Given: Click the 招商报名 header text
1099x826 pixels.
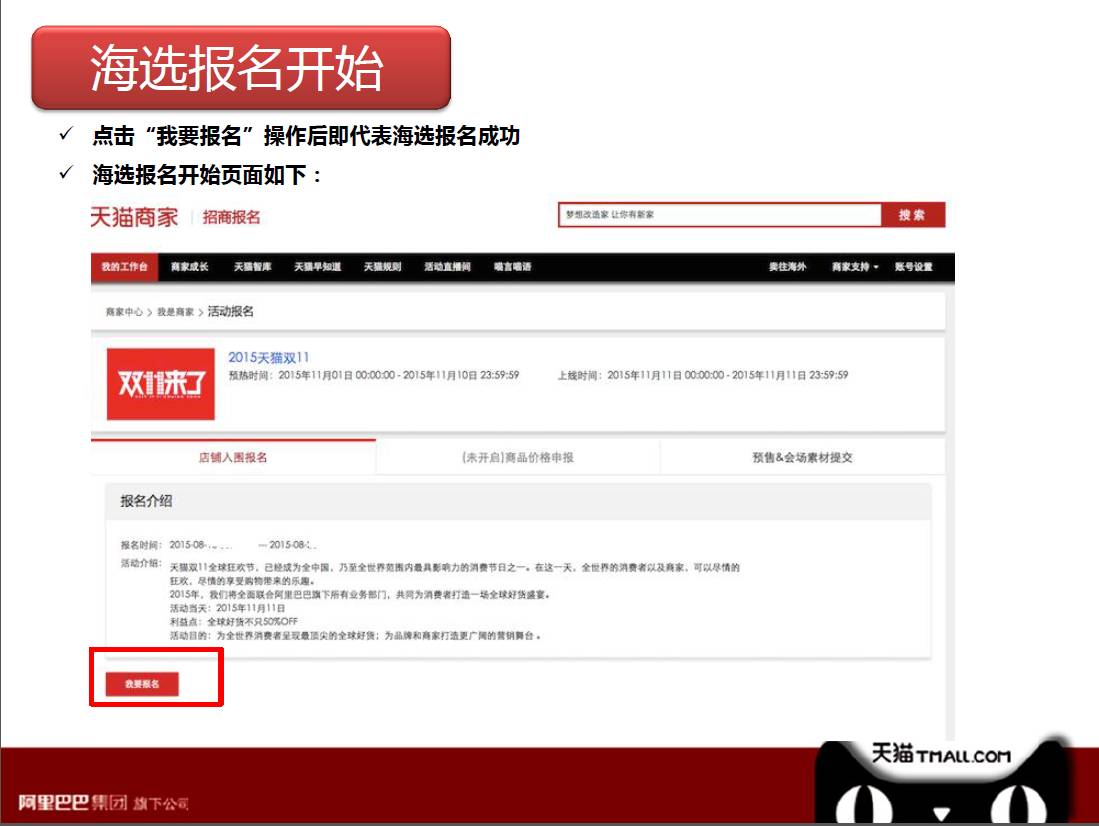Looking at the screenshot, I should coord(231,217).
